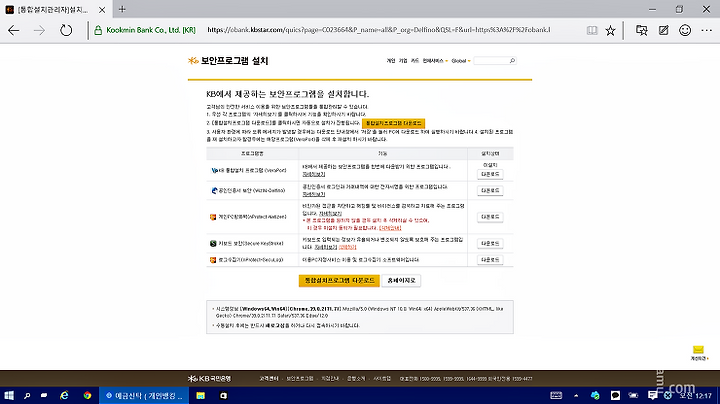Launch Internet Explorer from taskbar
The width and height of the screenshot is (720, 404).
pyautogui.click(x=64, y=395)
